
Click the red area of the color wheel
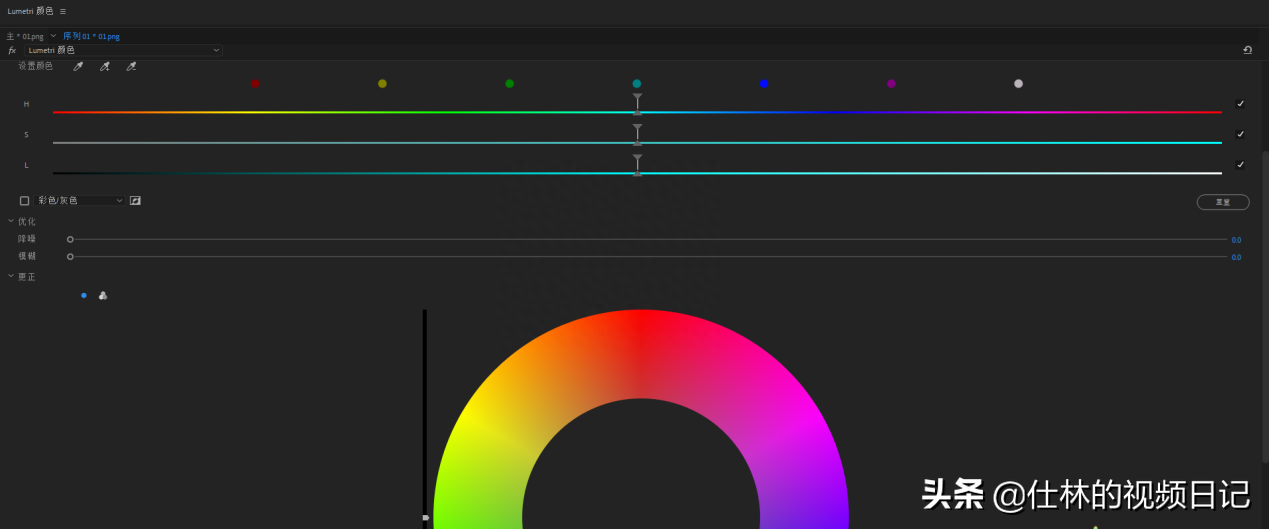[x=641, y=352]
